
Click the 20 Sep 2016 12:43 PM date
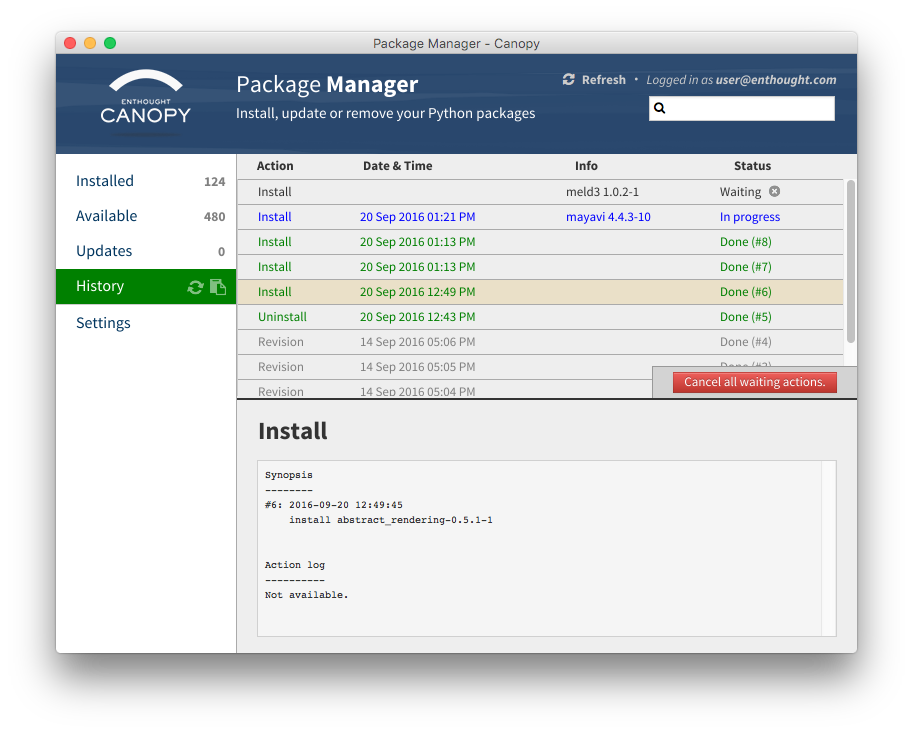click(x=417, y=317)
